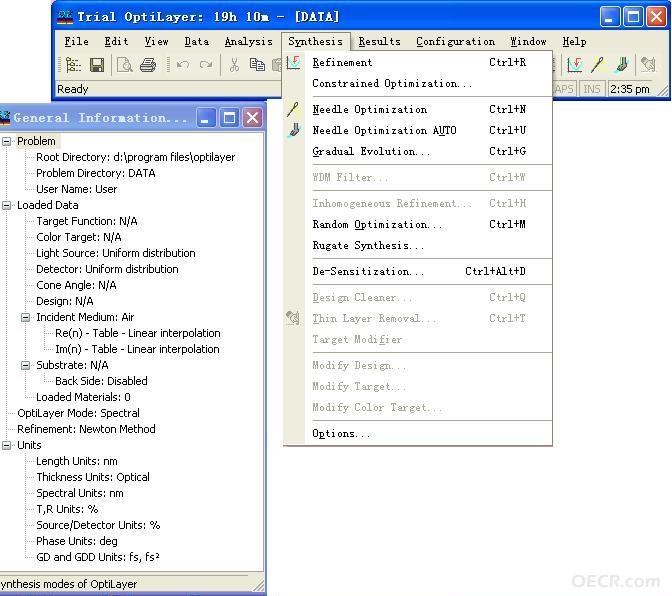Select Problem Directory: DATA row
Viewport: 672px width, 596px height.
(96, 173)
